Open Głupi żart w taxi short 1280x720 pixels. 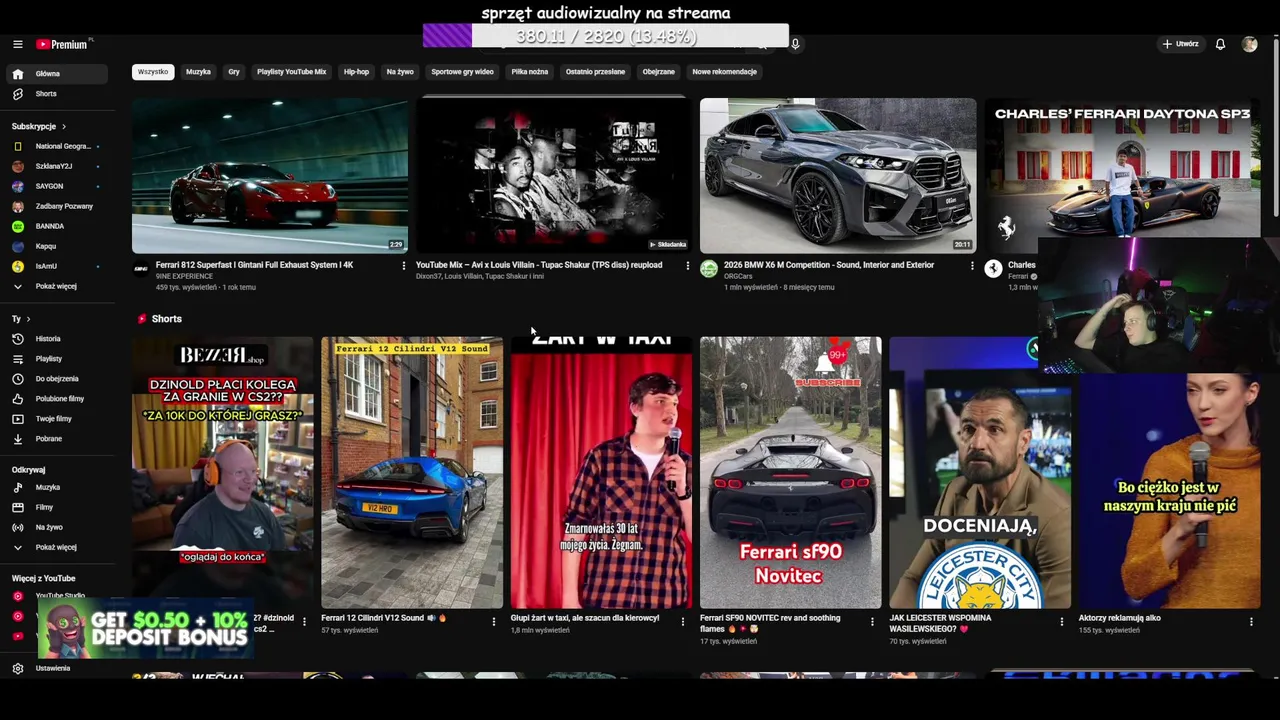601,472
